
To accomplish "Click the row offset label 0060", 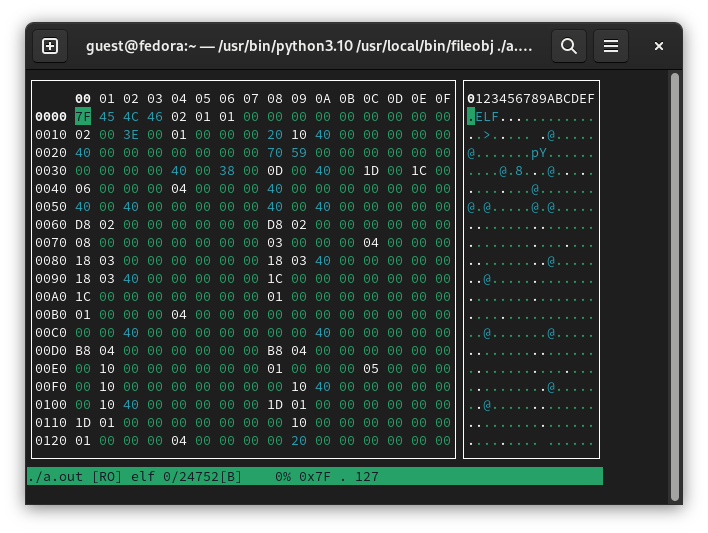I will point(51,224).
